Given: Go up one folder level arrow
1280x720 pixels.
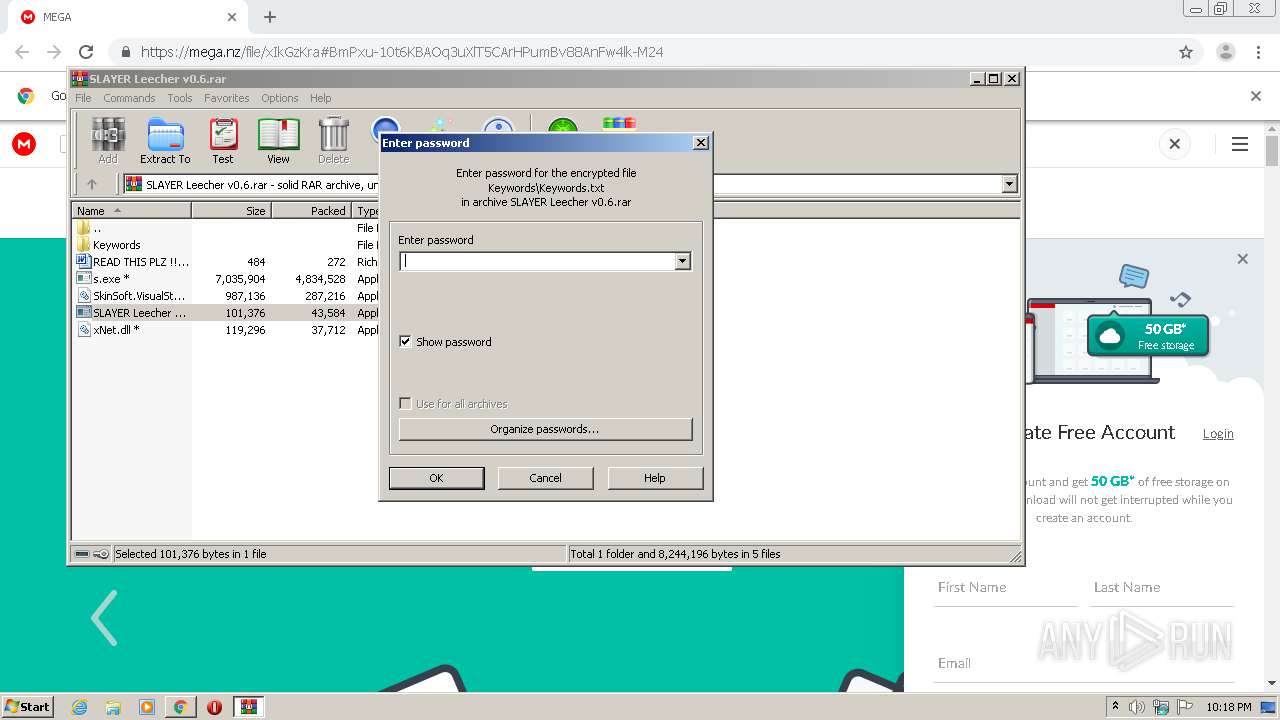Looking at the screenshot, I should click(92, 184).
